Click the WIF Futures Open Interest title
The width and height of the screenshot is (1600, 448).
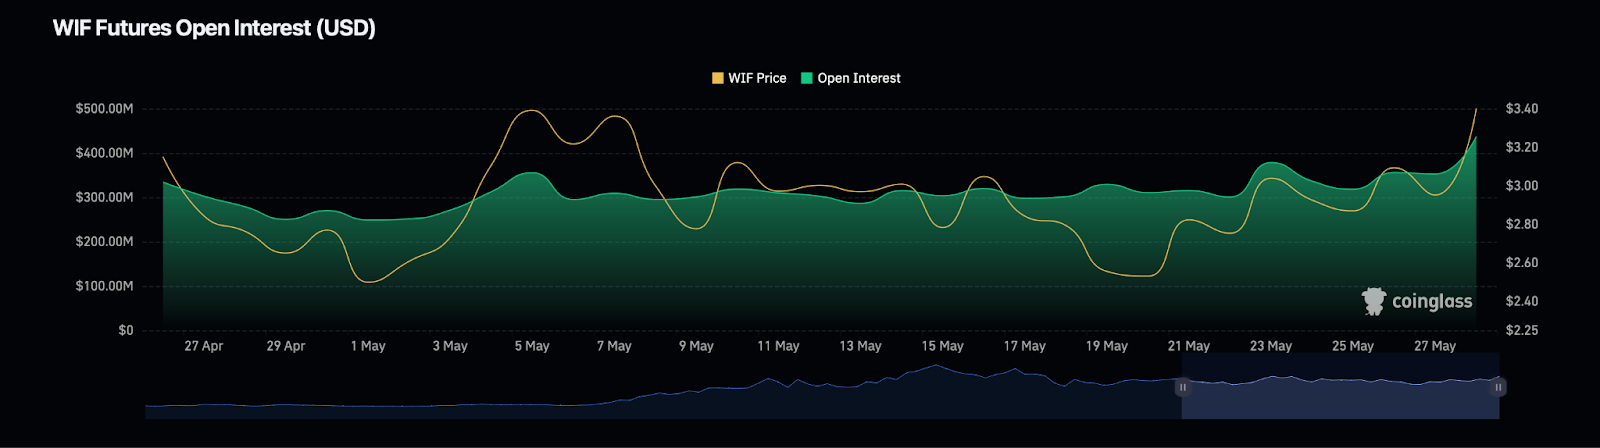[x=214, y=28]
